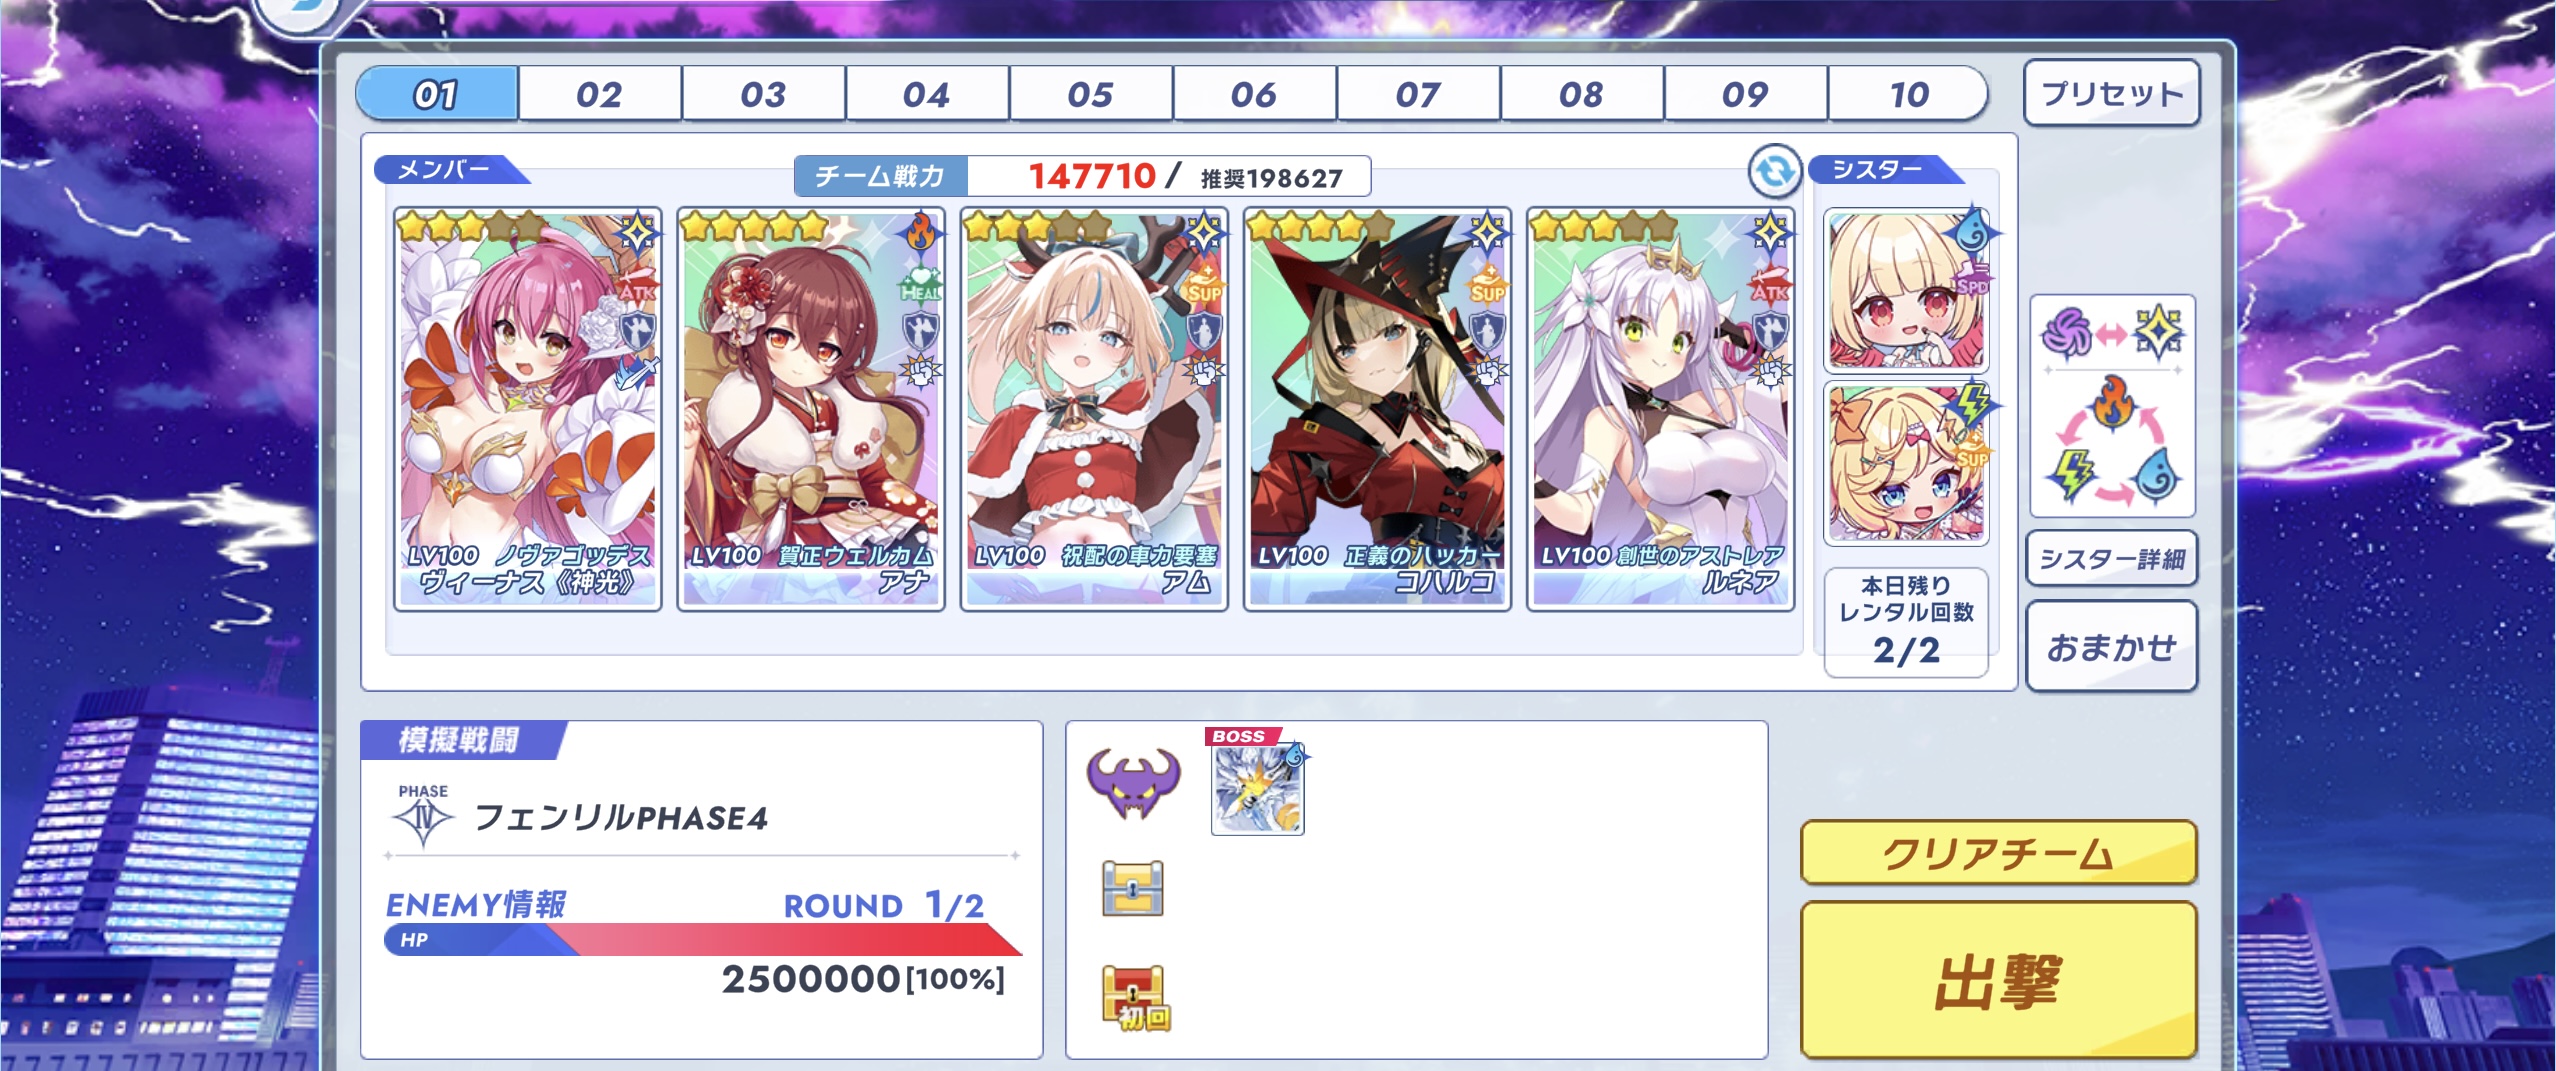Click the 出撃 sortie button
The image size is (2556, 1071).
click(x=1998, y=980)
